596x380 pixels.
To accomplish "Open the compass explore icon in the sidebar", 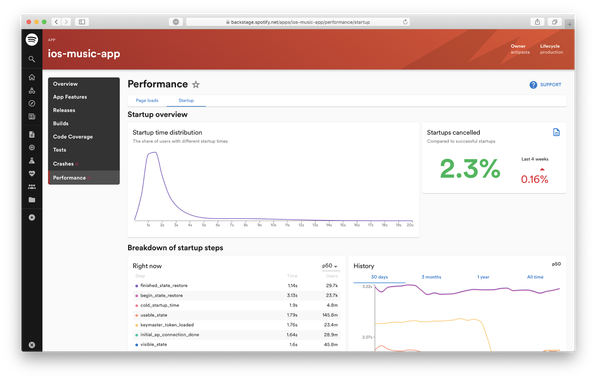I will point(32,103).
